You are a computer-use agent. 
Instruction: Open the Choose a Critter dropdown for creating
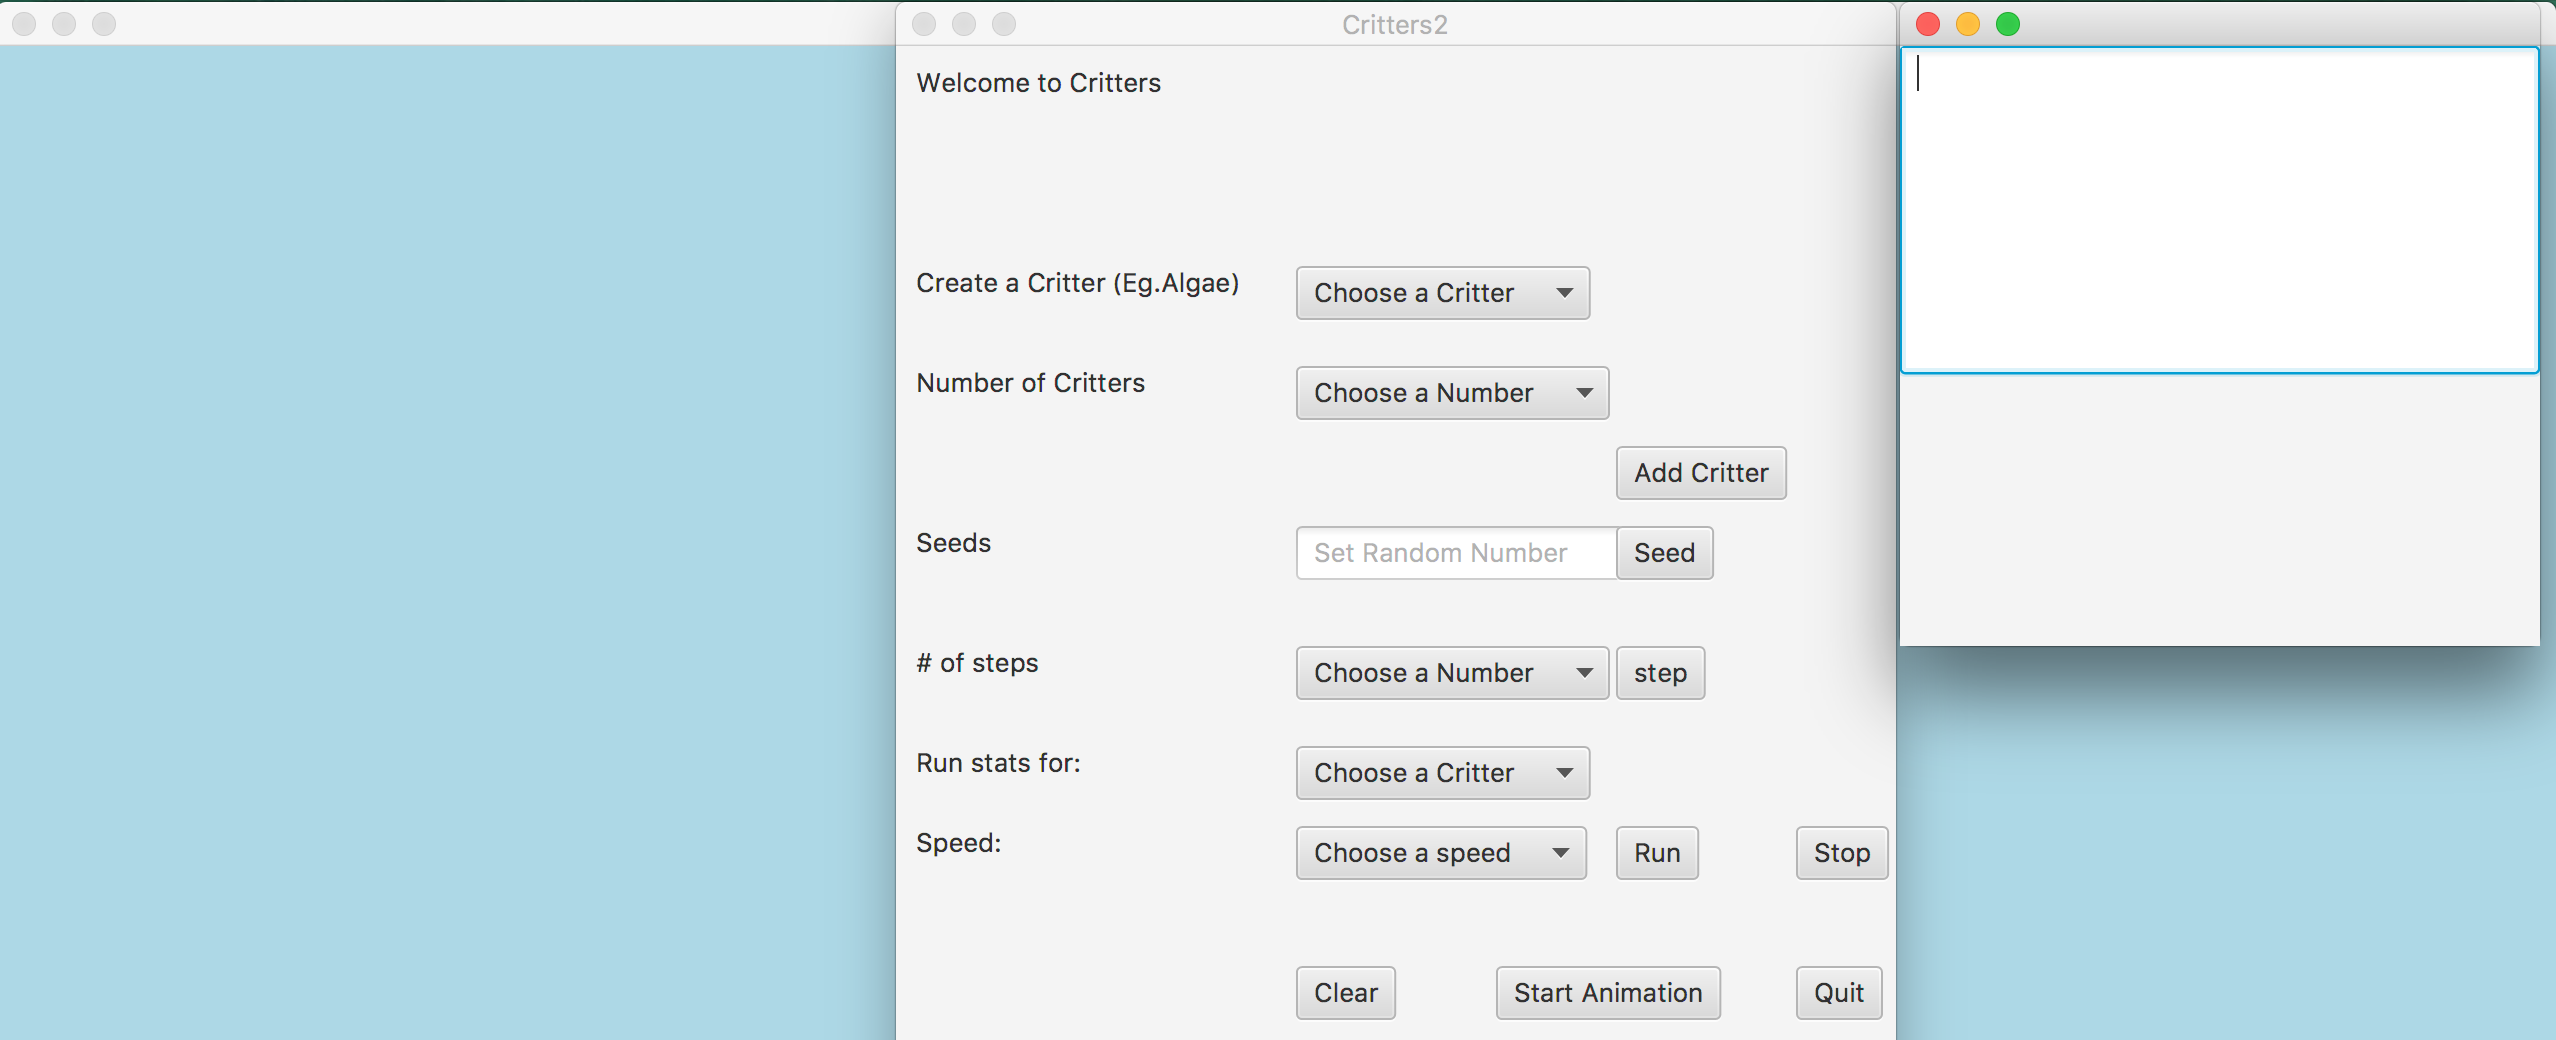point(1441,292)
